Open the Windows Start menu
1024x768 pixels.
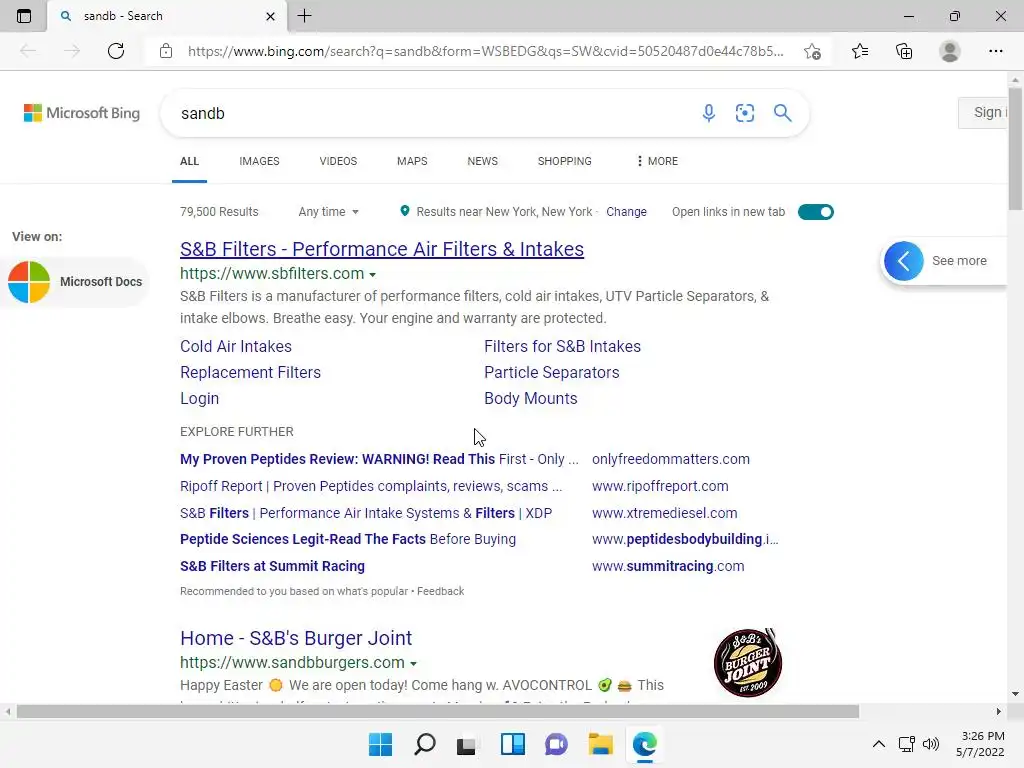[x=380, y=744]
